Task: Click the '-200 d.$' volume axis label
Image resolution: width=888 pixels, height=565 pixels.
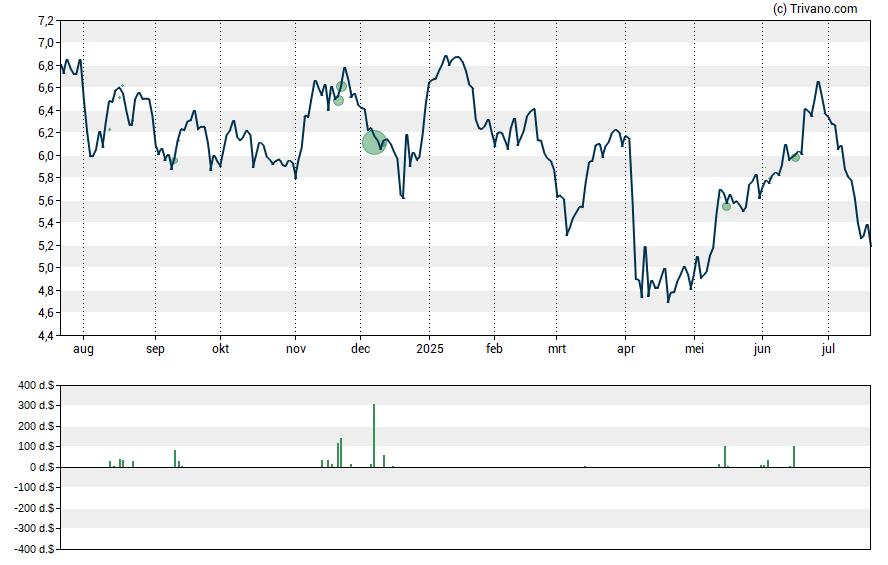Action: 34,508
